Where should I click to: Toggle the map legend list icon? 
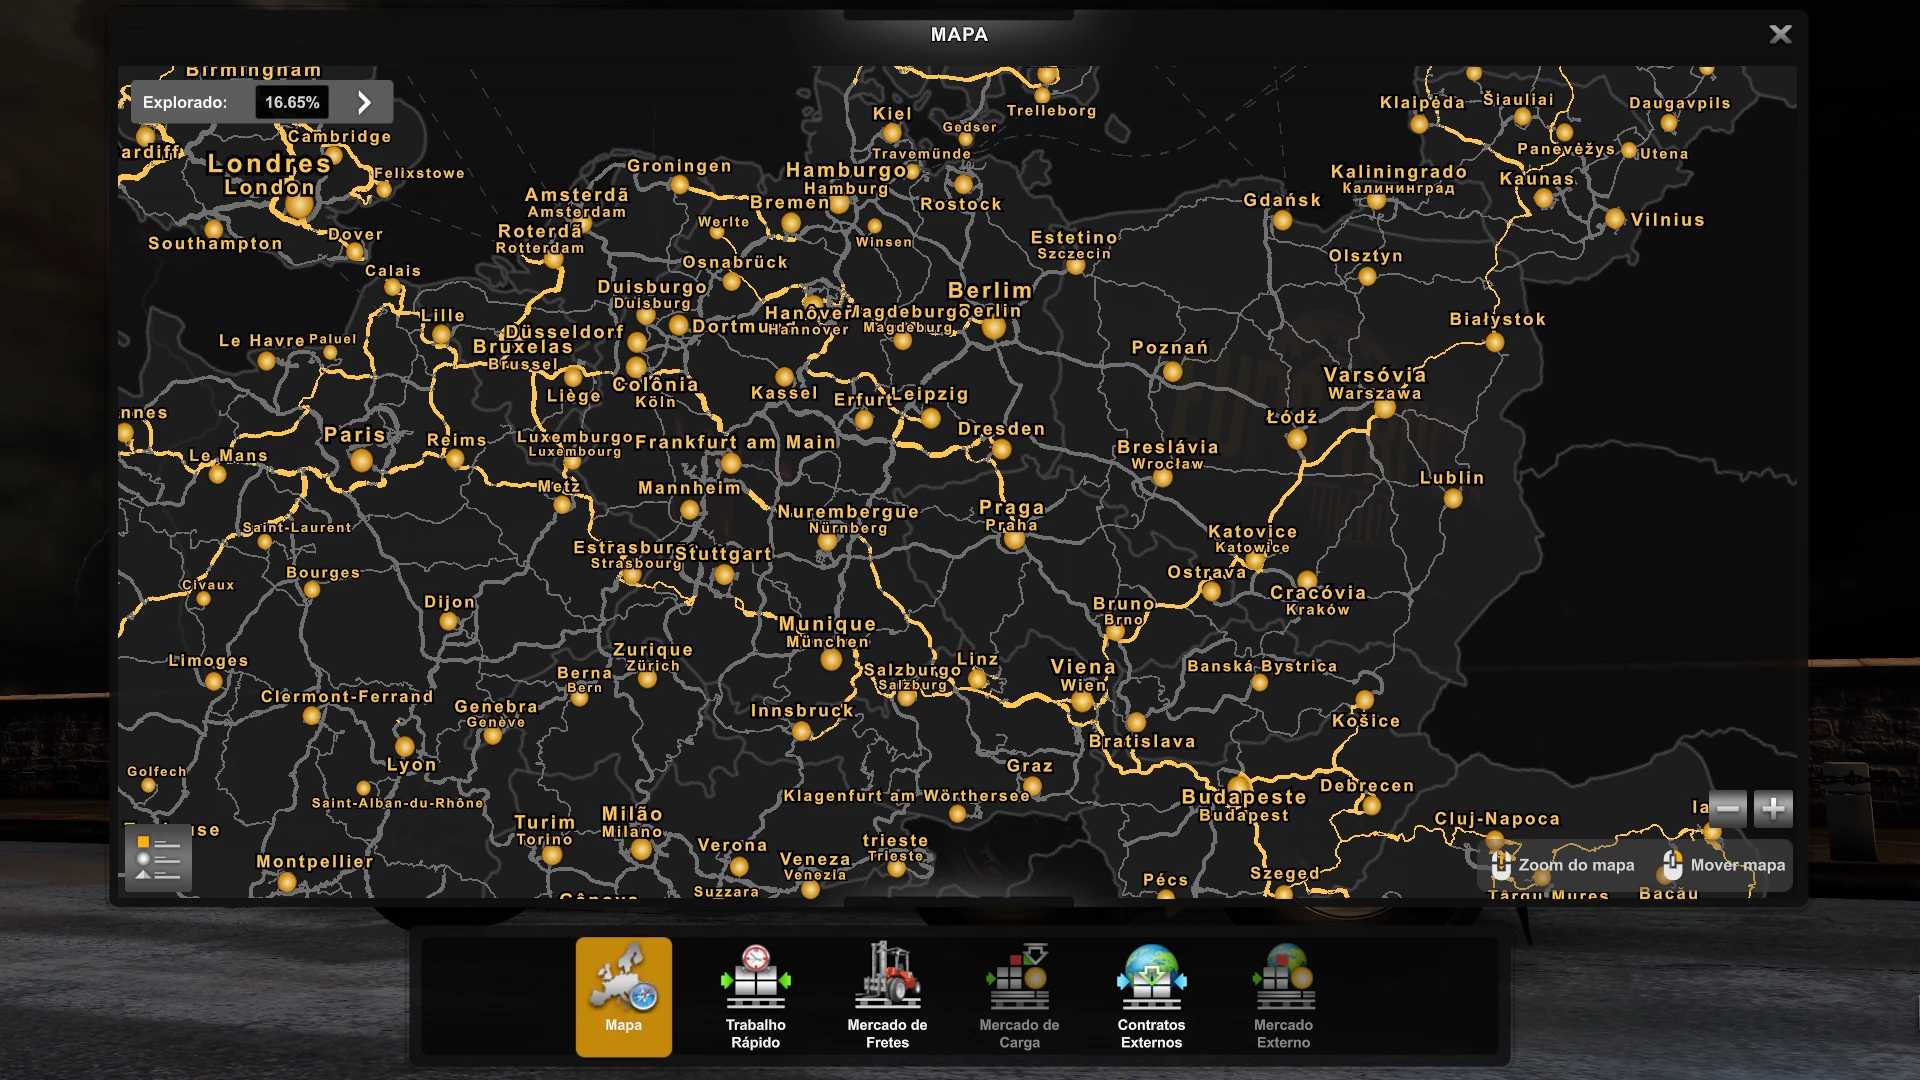pos(158,859)
